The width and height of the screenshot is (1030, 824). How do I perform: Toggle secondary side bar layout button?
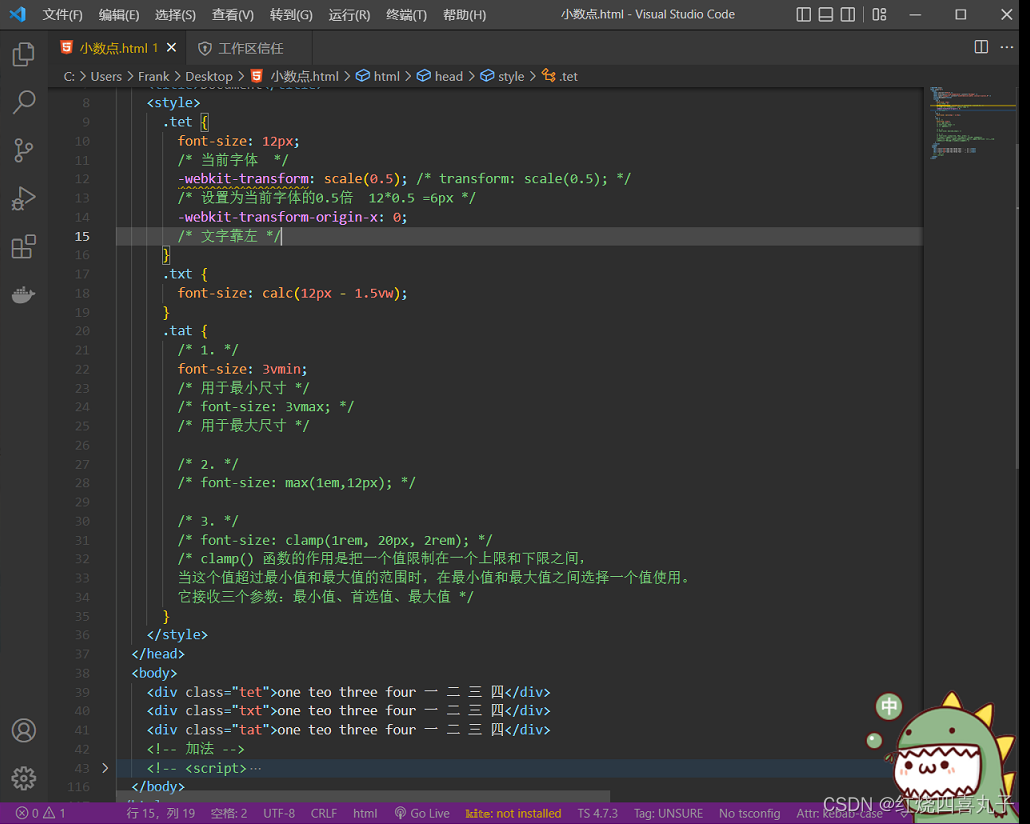(x=848, y=14)
